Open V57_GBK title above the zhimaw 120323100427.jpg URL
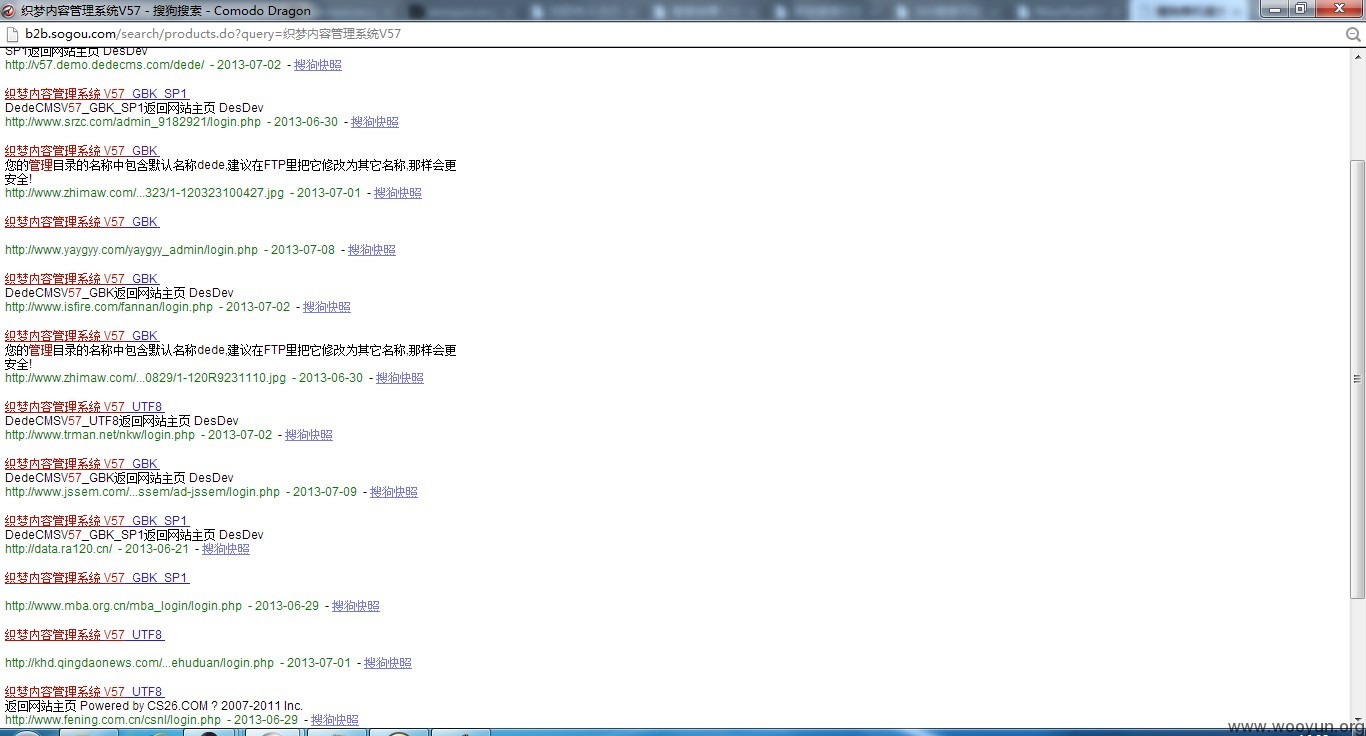The image size is (1366, 736). [x=82, y=151]
